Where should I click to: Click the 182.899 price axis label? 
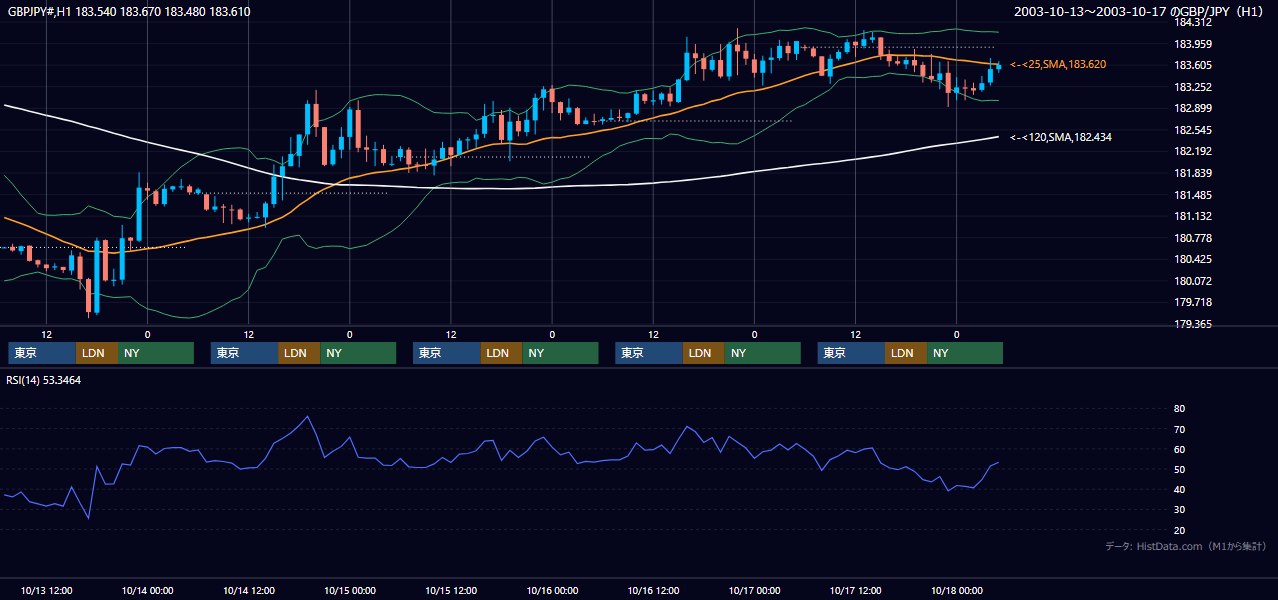1193,109
